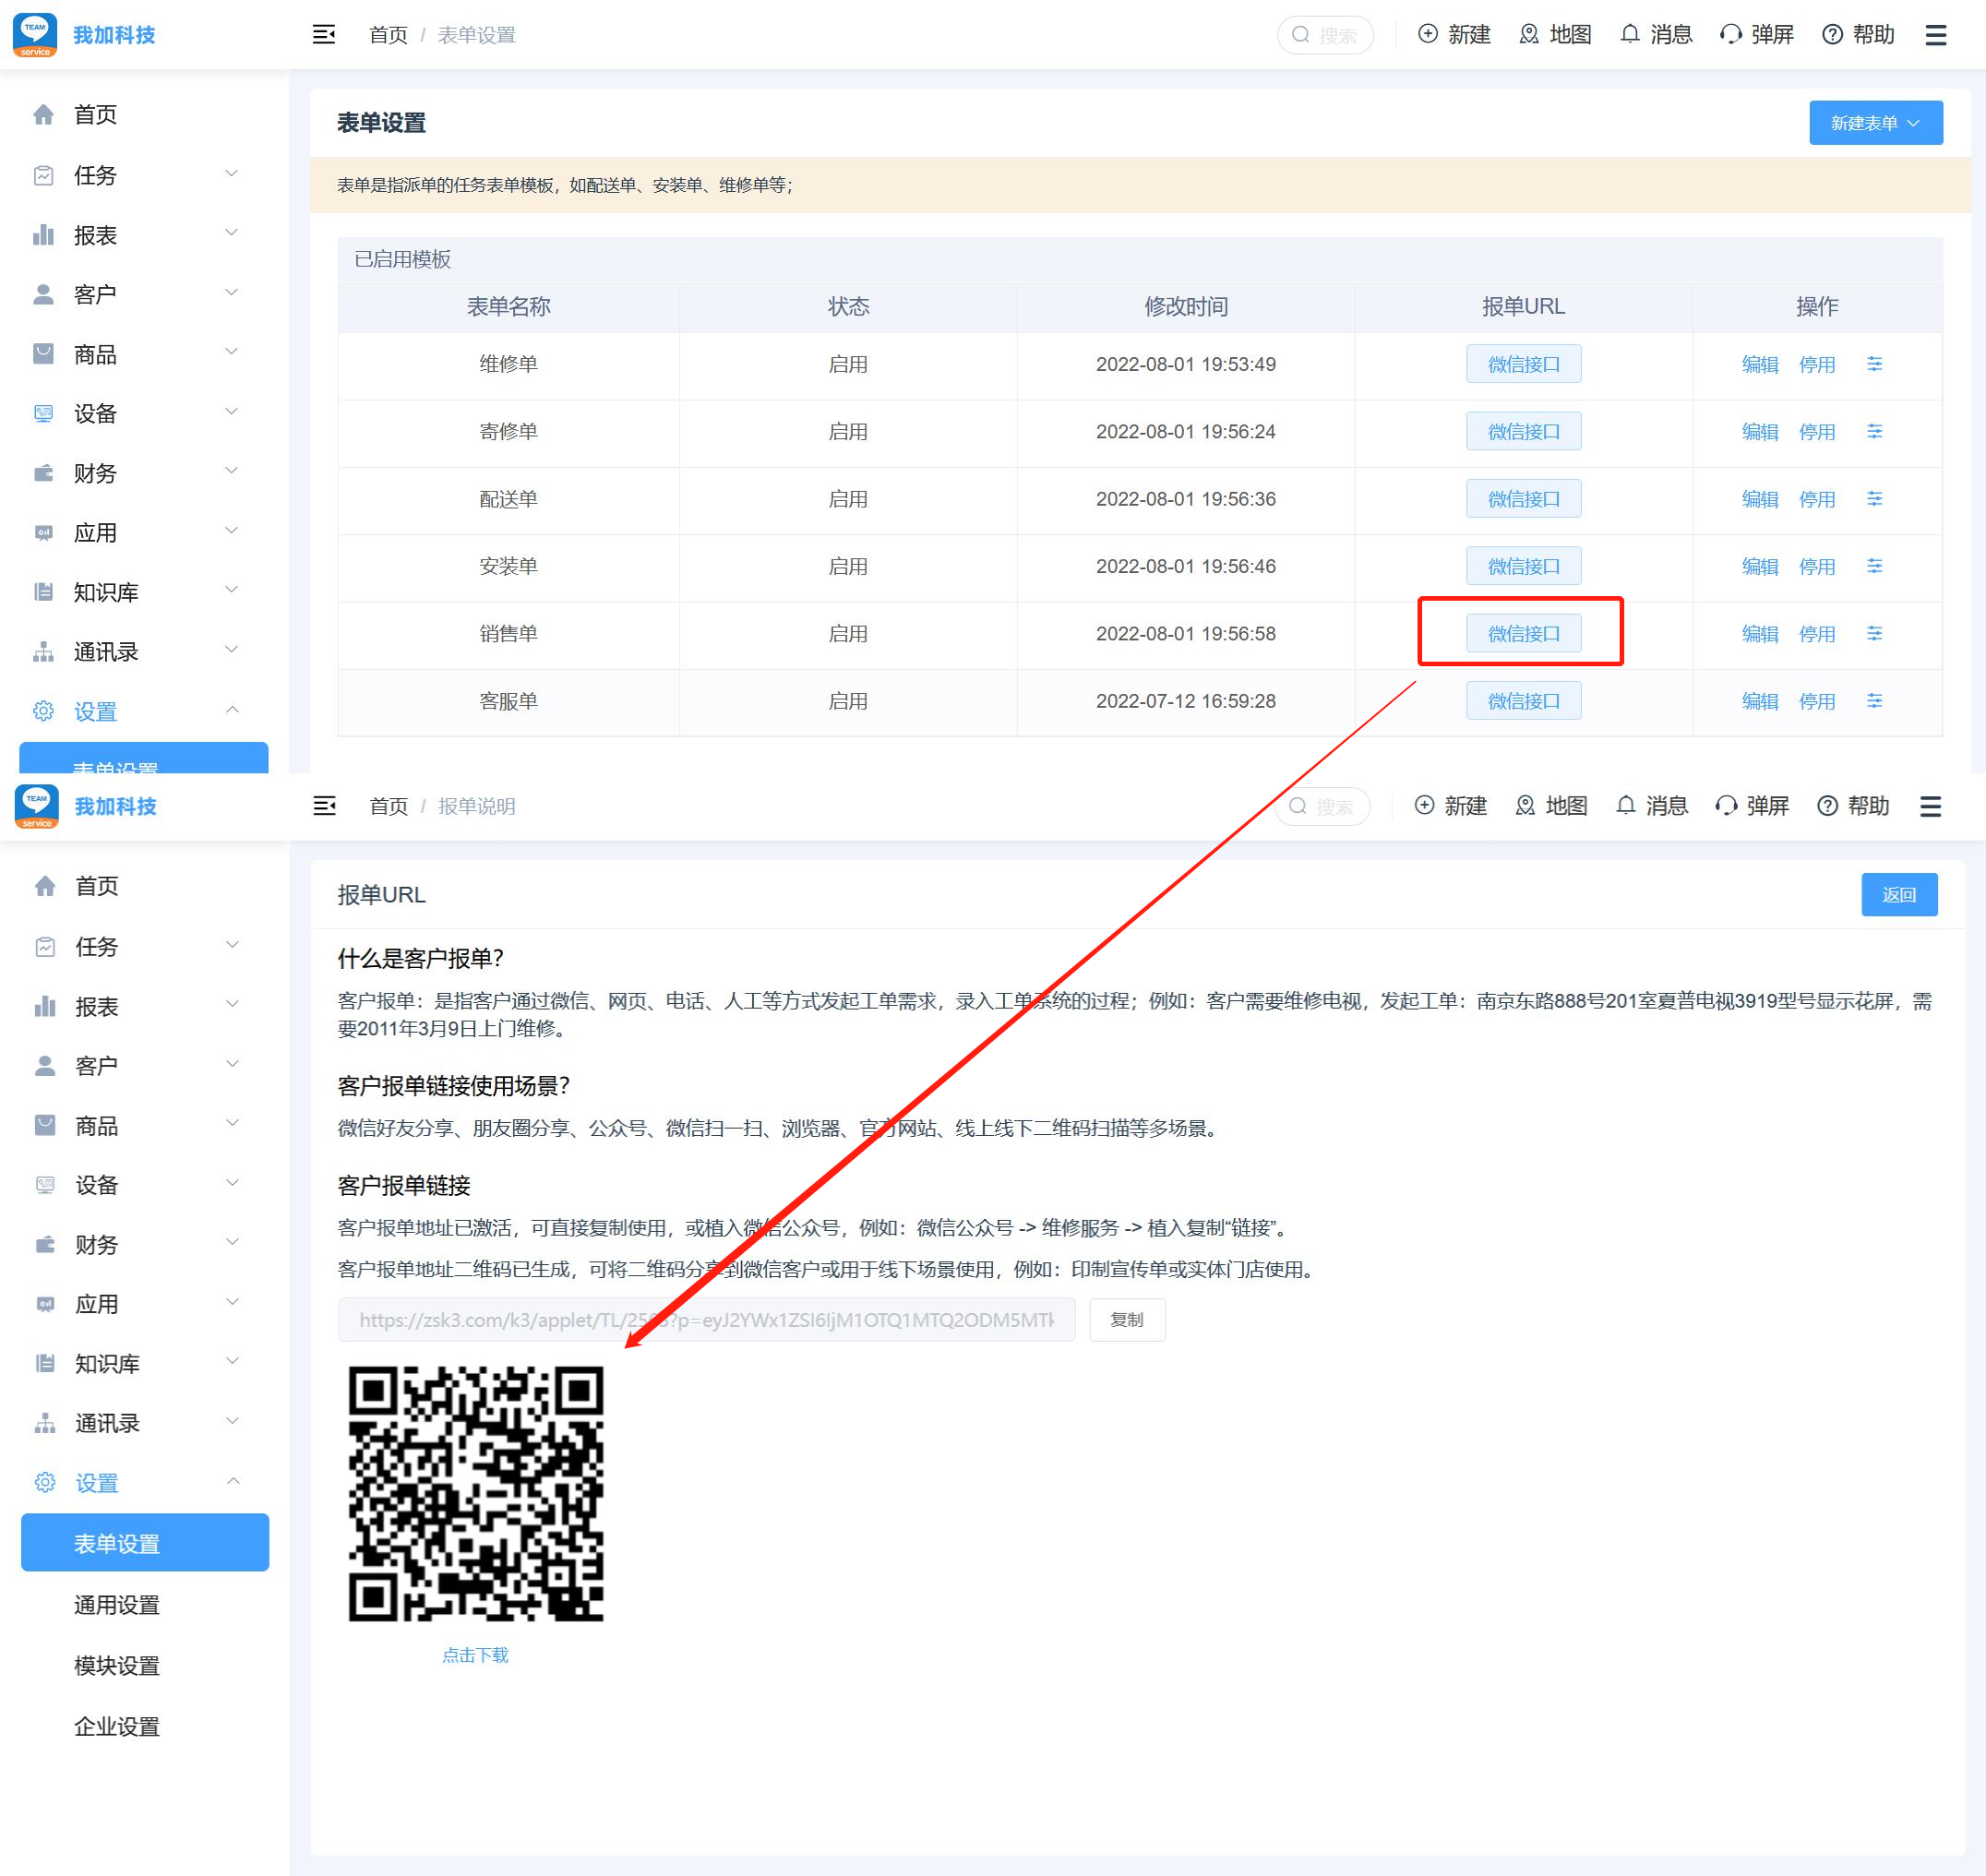Screen dimensions: 1986x1876
Task: Open the 弹屏 headset icon in top header
Action: (1731, 35)
